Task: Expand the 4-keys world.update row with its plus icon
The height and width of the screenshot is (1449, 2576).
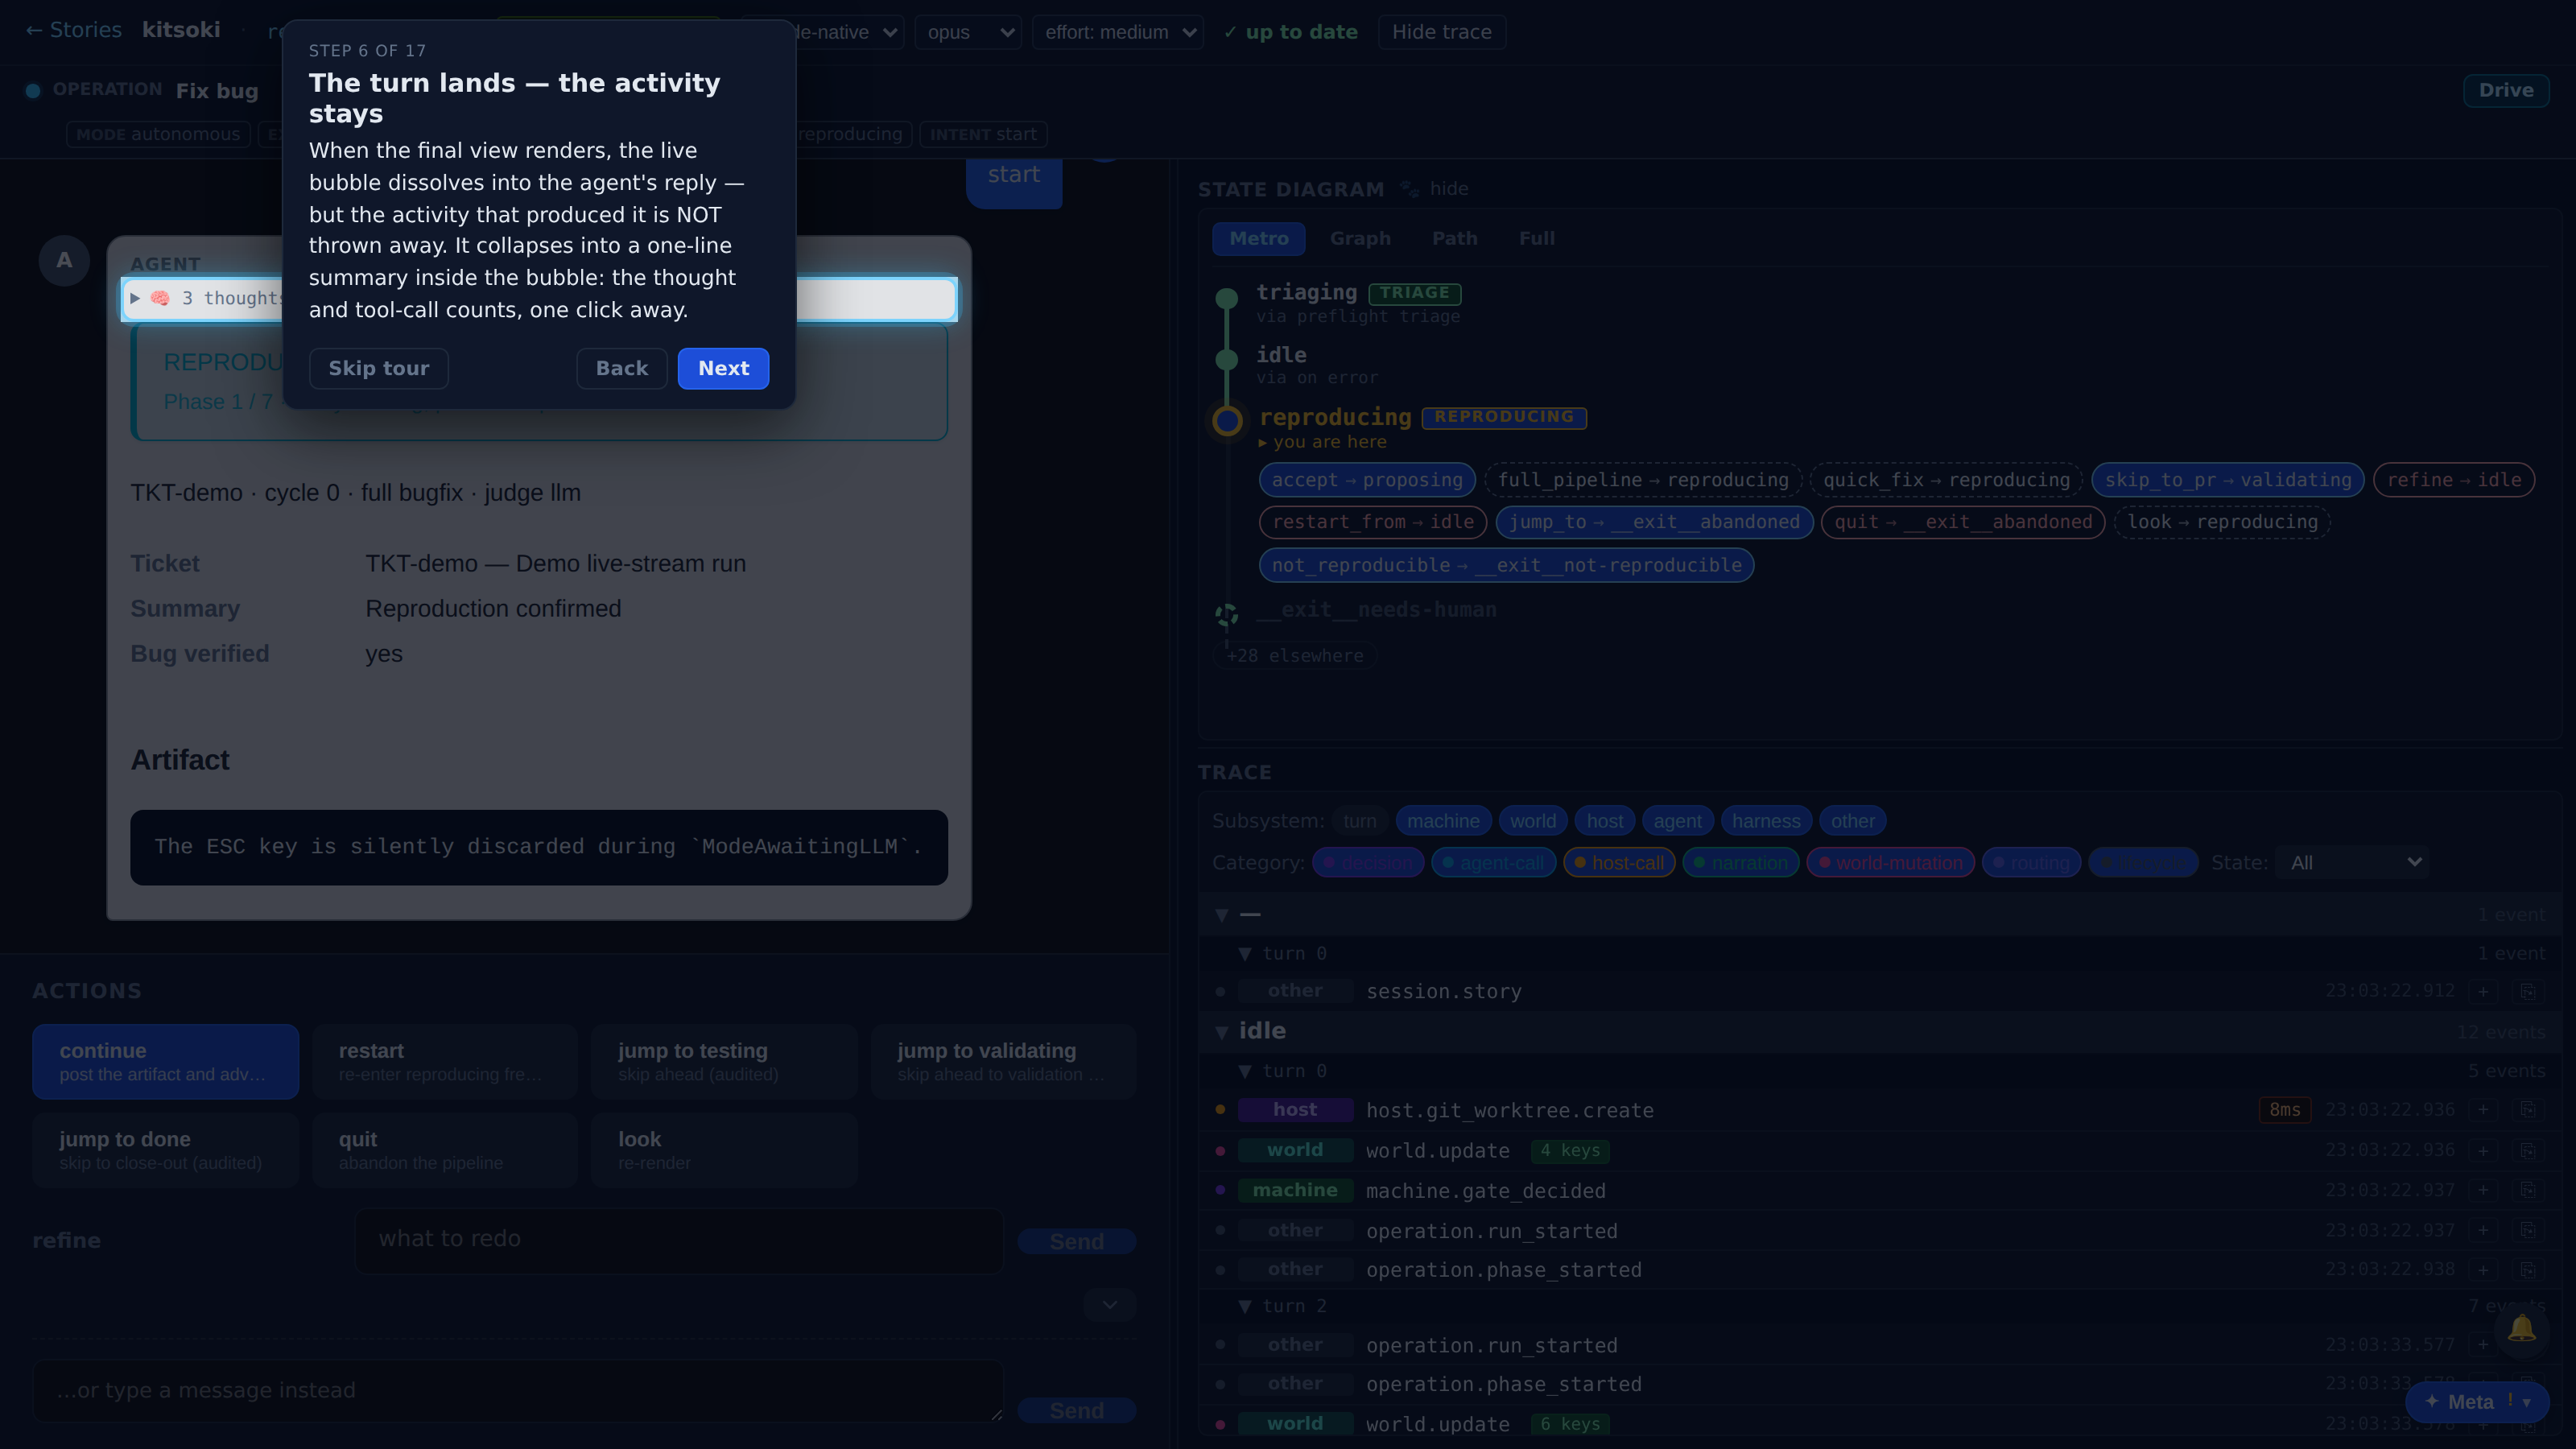Action: pos(2483,1150)
